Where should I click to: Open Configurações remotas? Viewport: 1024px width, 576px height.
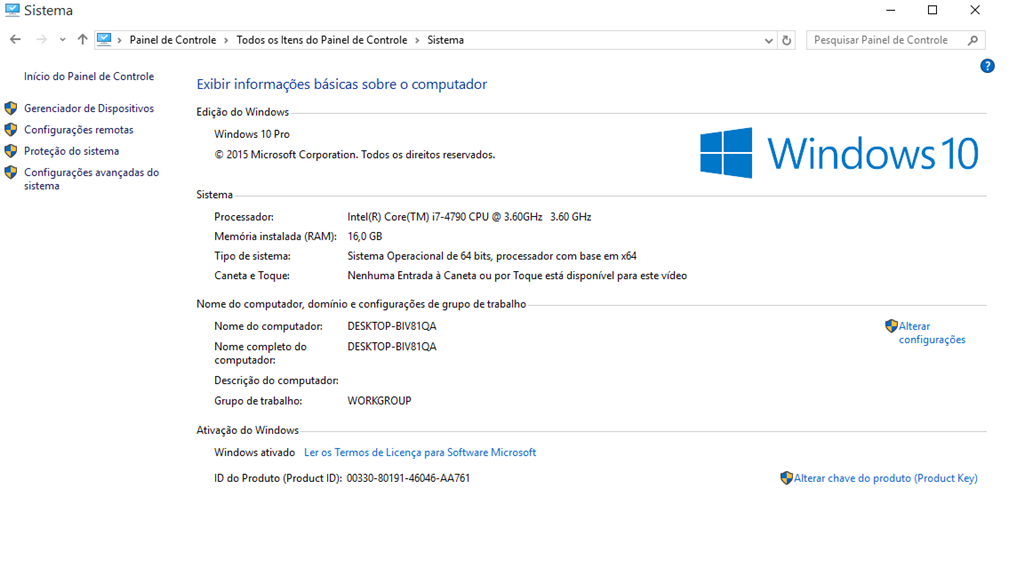(78, 130)
